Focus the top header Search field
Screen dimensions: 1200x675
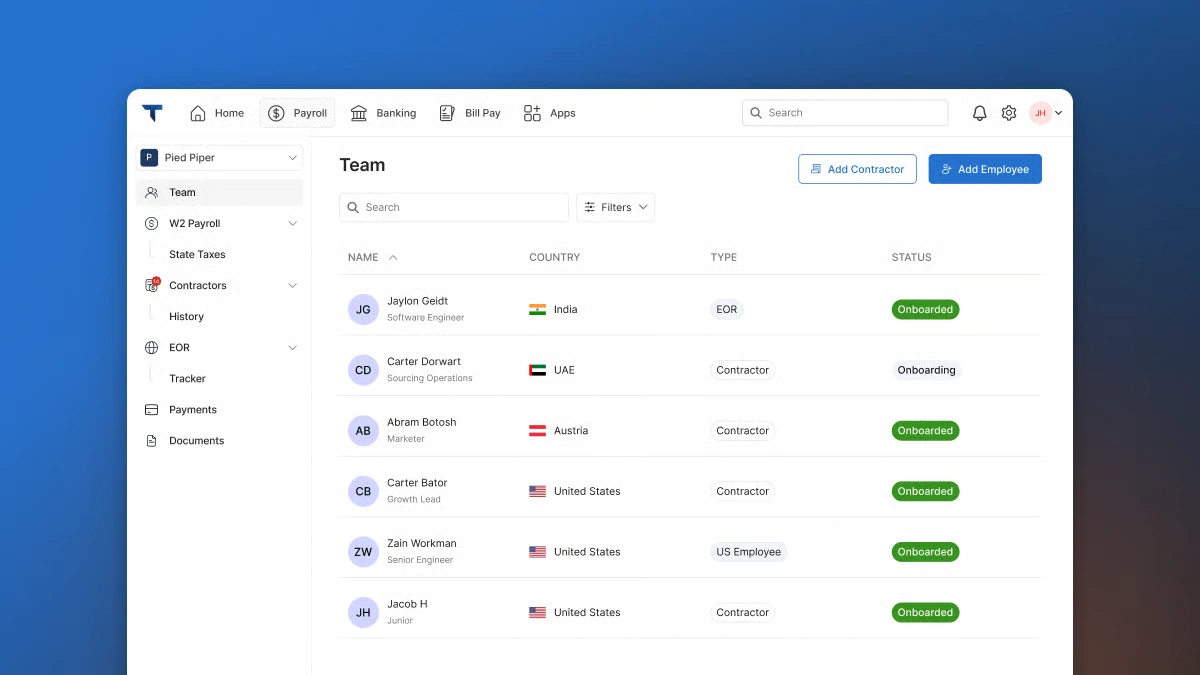(845, 113)
